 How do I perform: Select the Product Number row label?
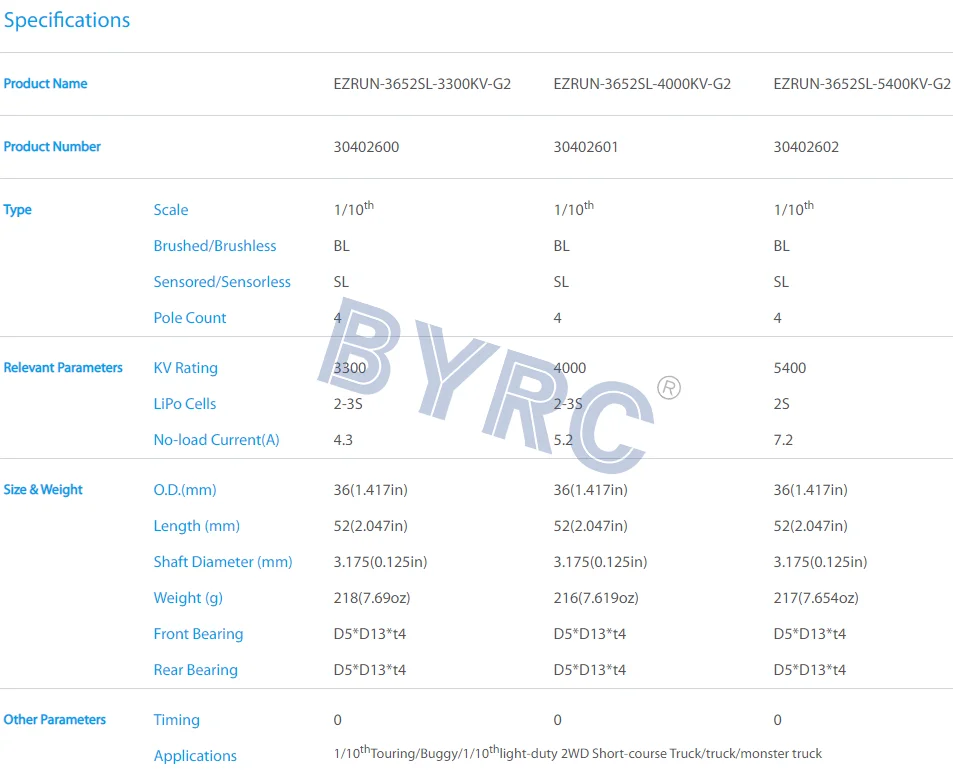coord(52,146)
